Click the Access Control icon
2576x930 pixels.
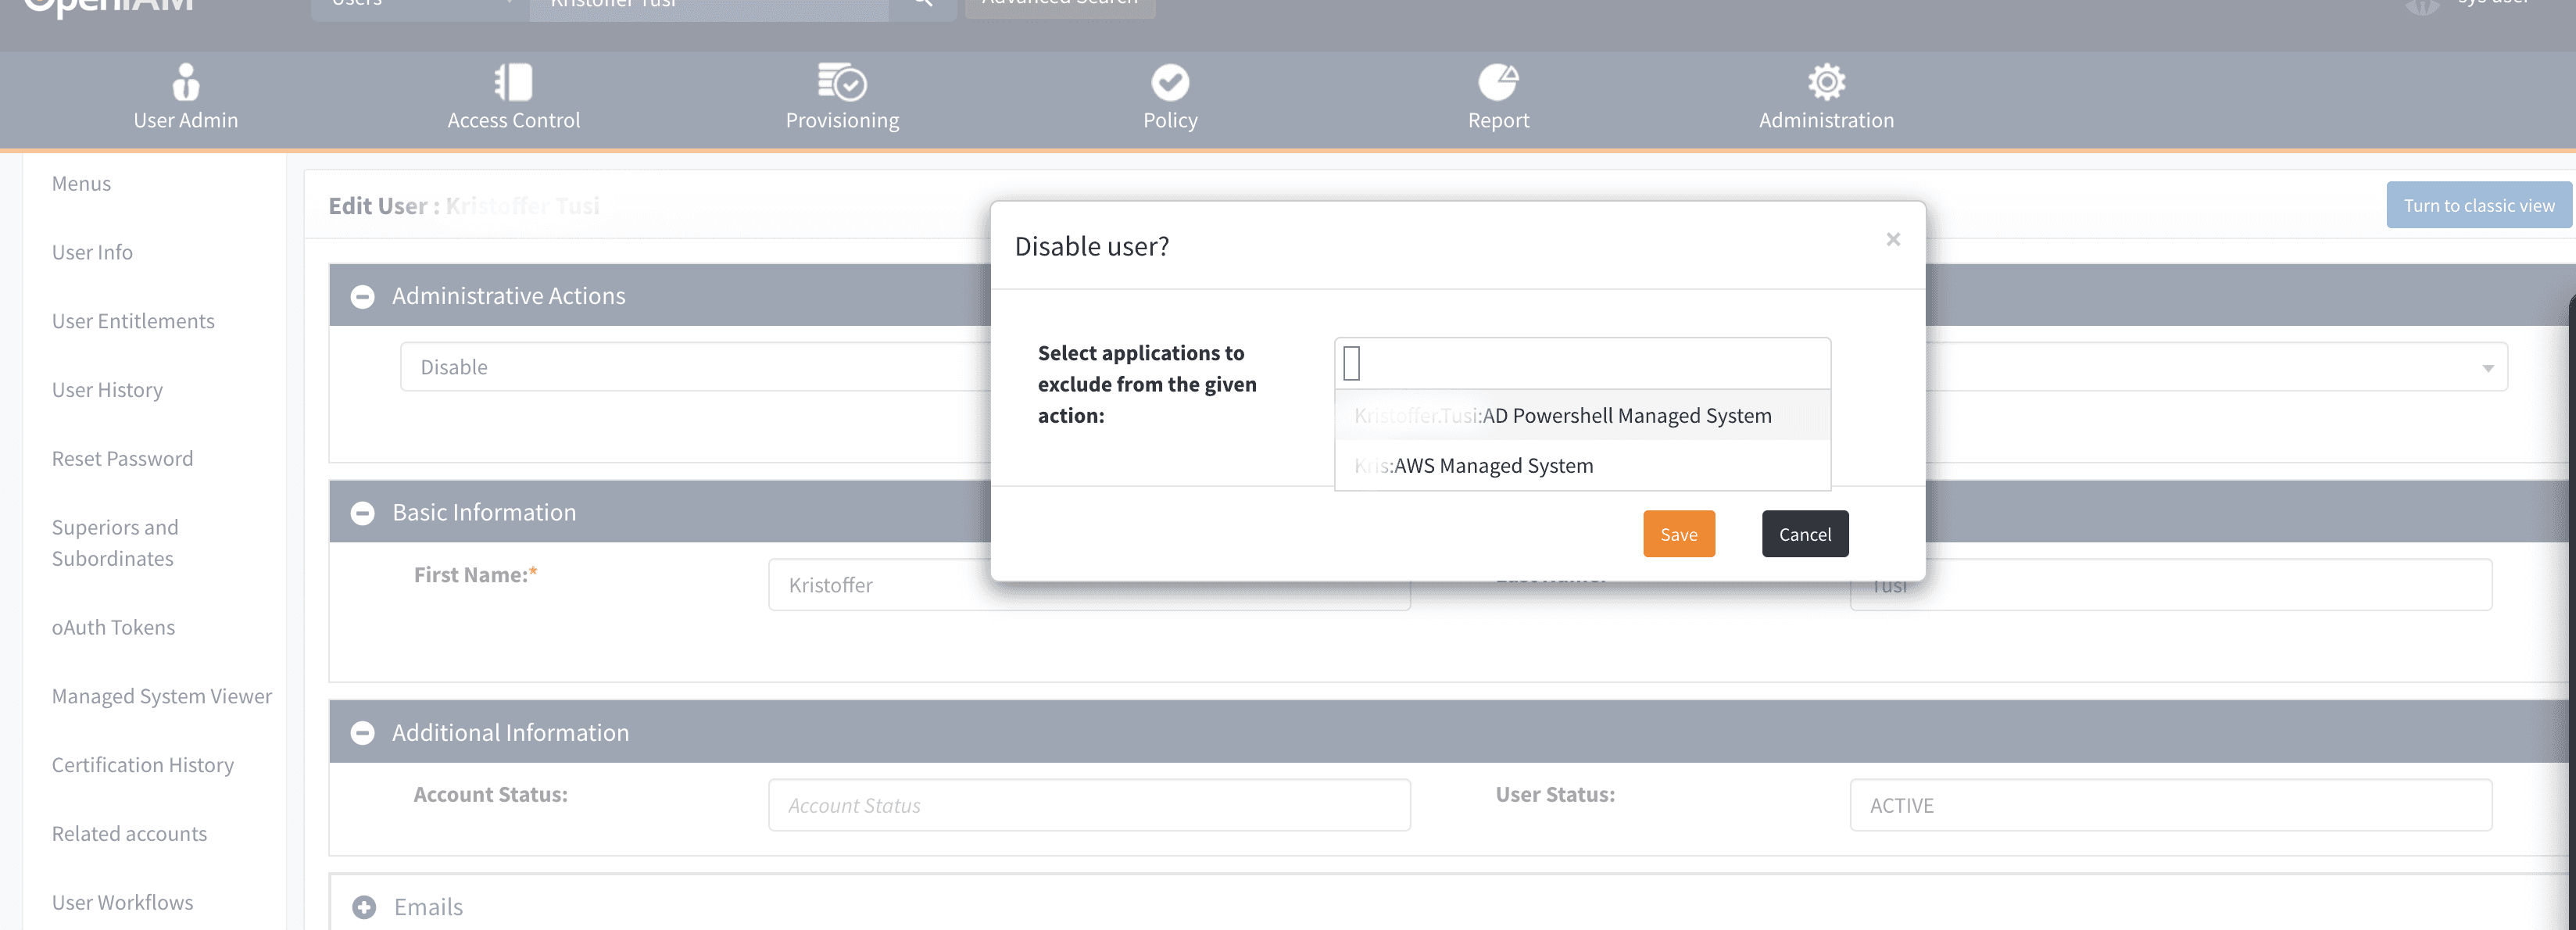(513, 83)
